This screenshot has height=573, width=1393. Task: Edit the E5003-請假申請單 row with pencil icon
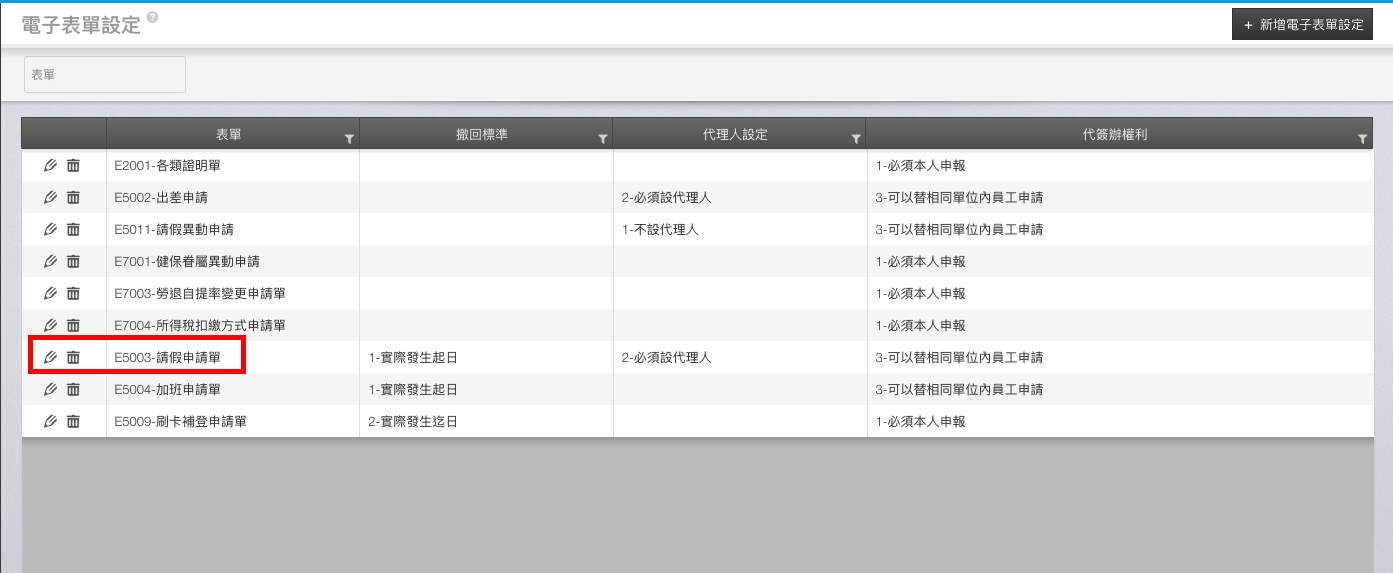pyautogui.click(x=51, y=357)
